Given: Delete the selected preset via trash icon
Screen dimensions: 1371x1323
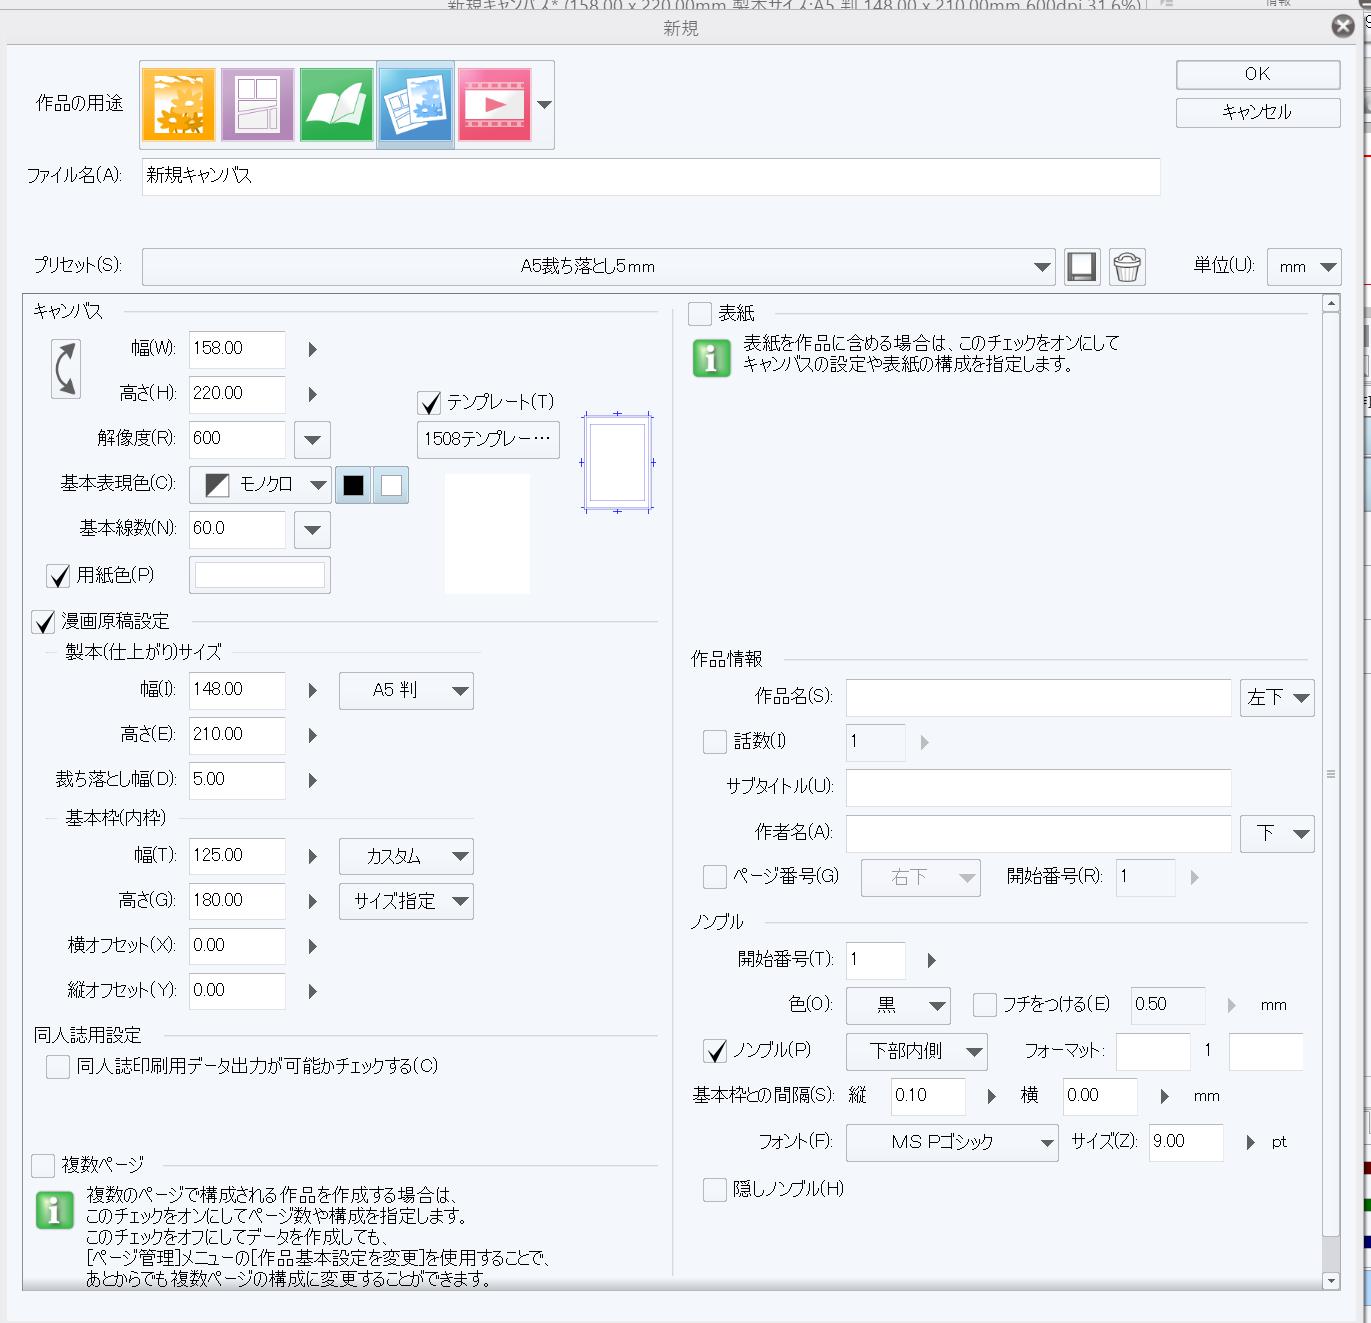Looking at the screenshot, I should [x=1127, y=266].
